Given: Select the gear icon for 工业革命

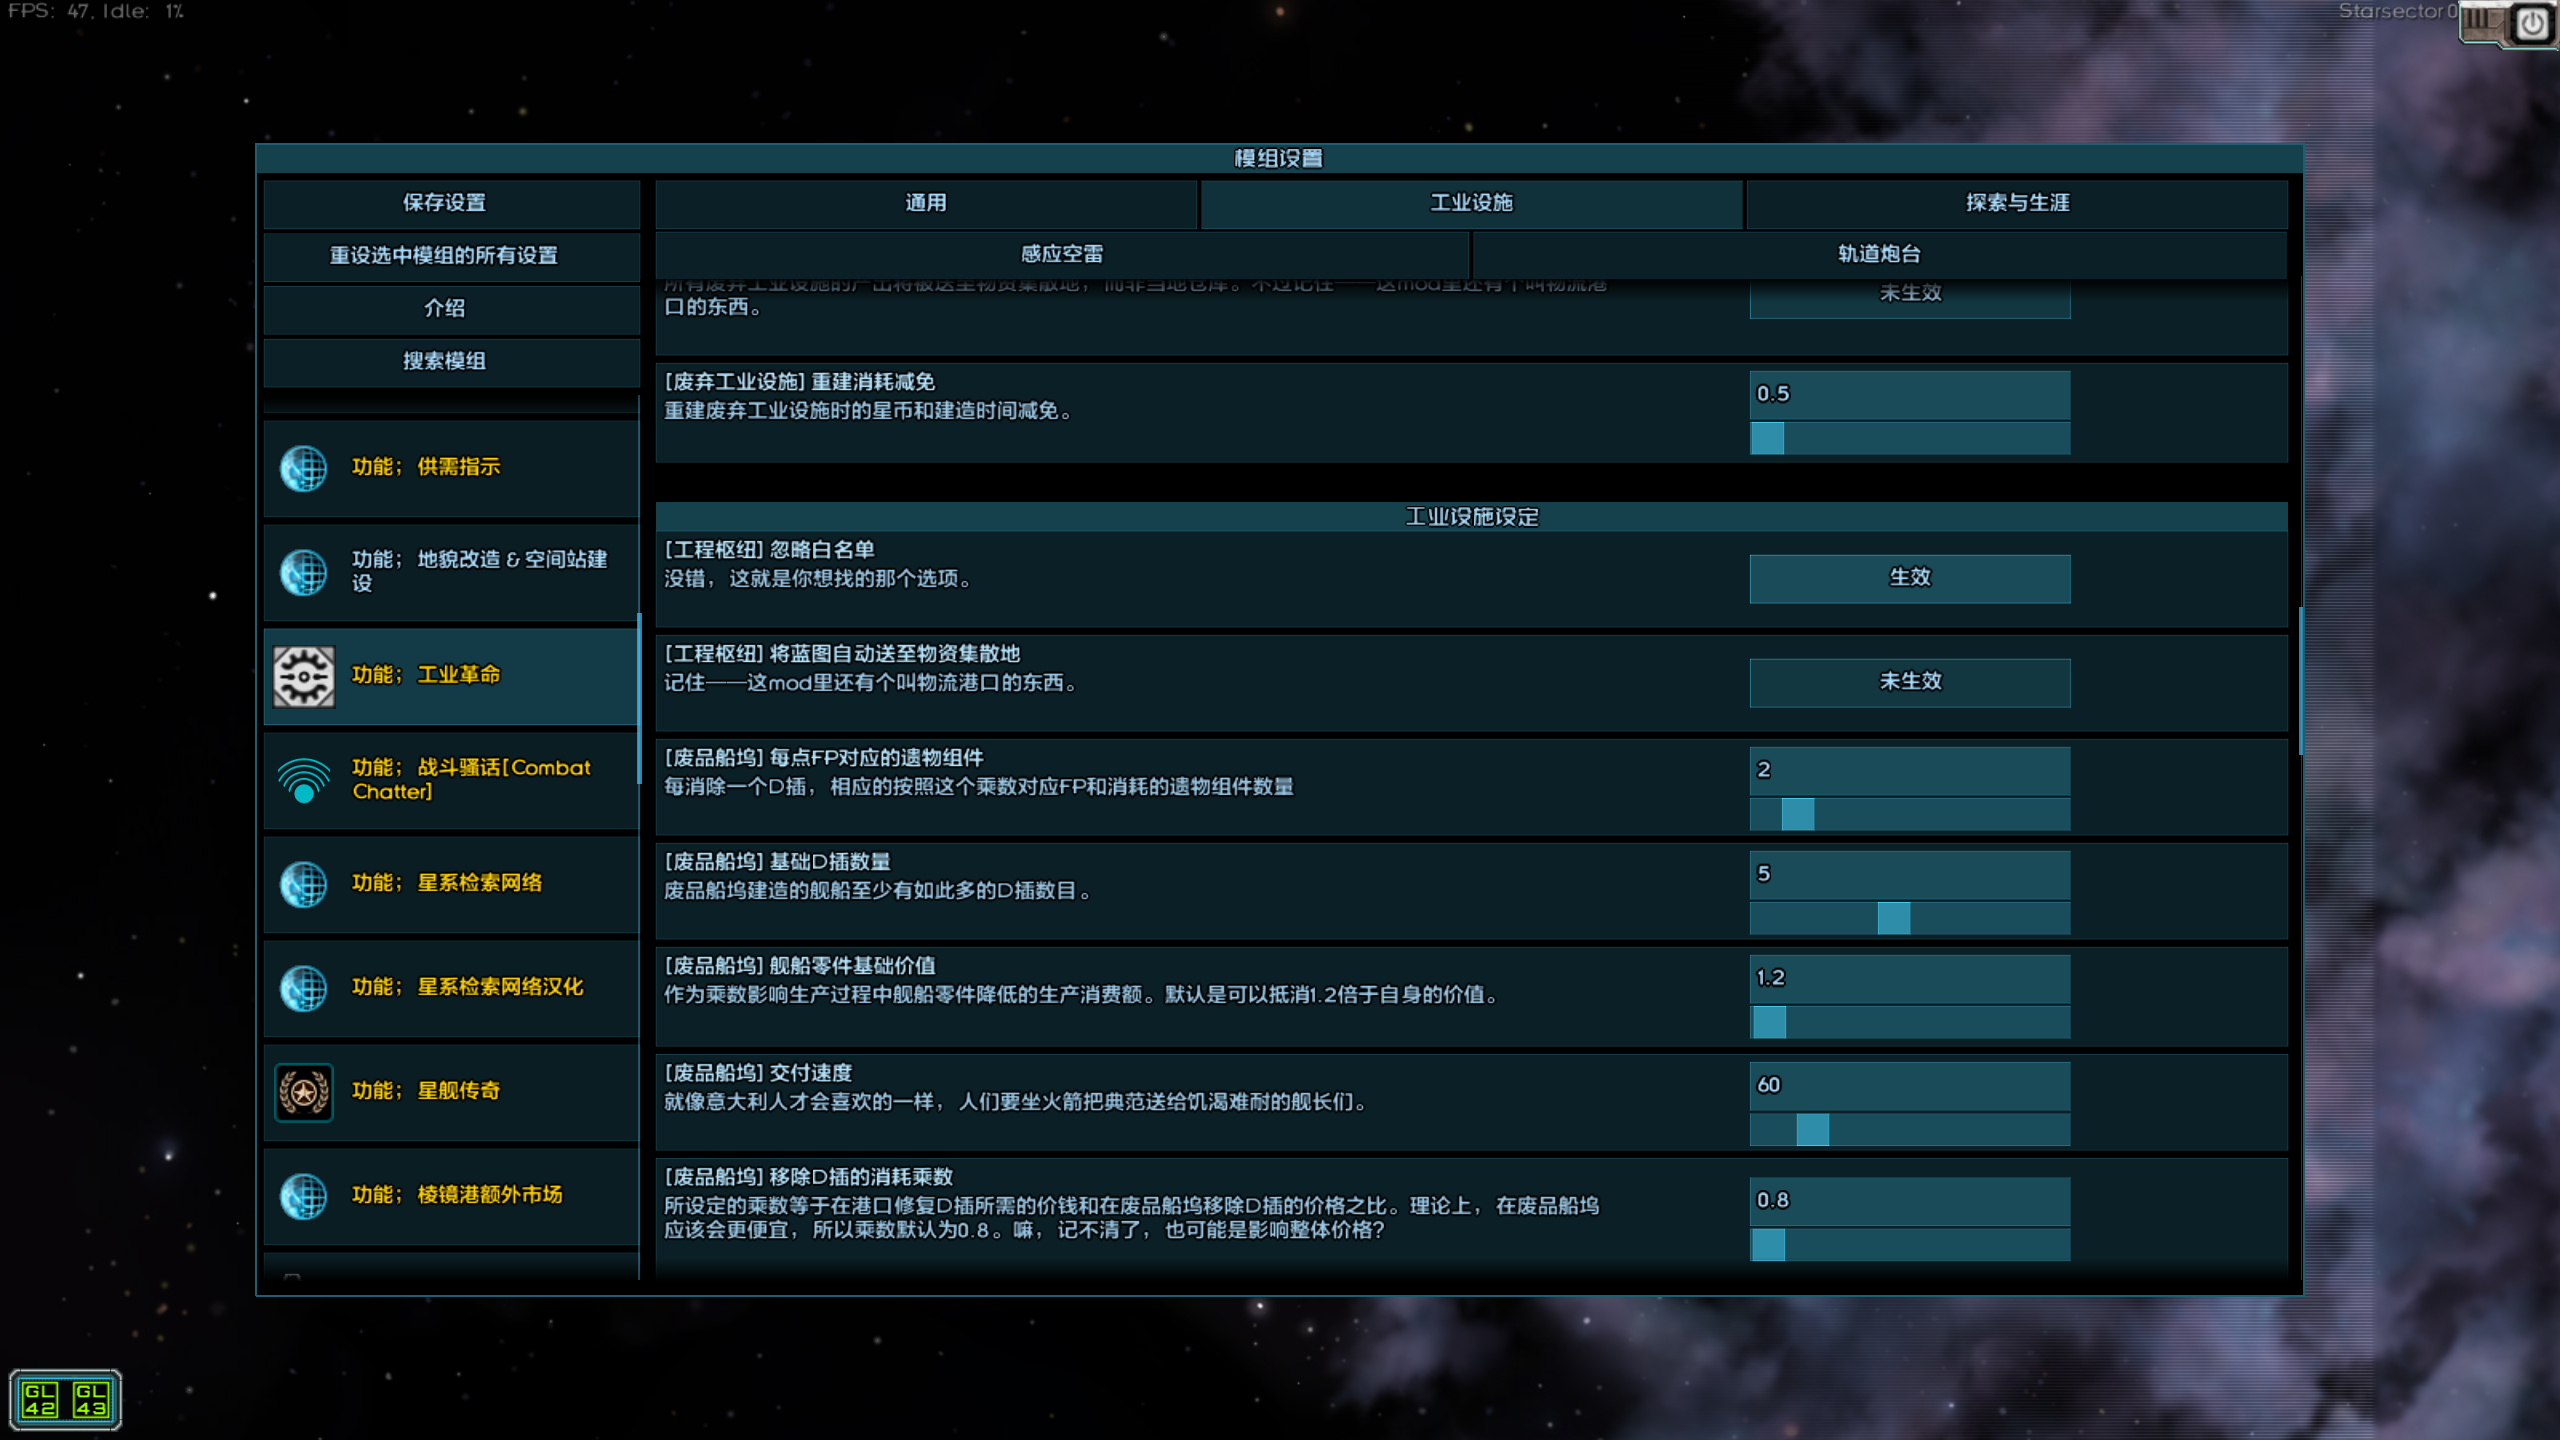Looking at the screenshot, I should (303, 676).
